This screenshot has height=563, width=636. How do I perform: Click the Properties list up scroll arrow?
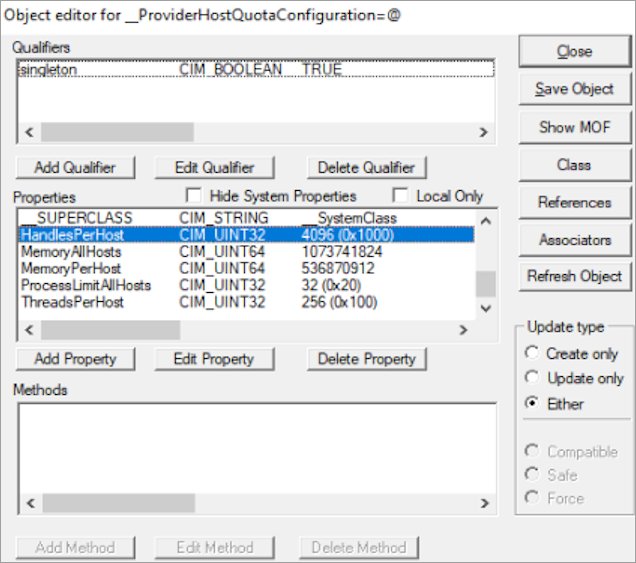486,221
